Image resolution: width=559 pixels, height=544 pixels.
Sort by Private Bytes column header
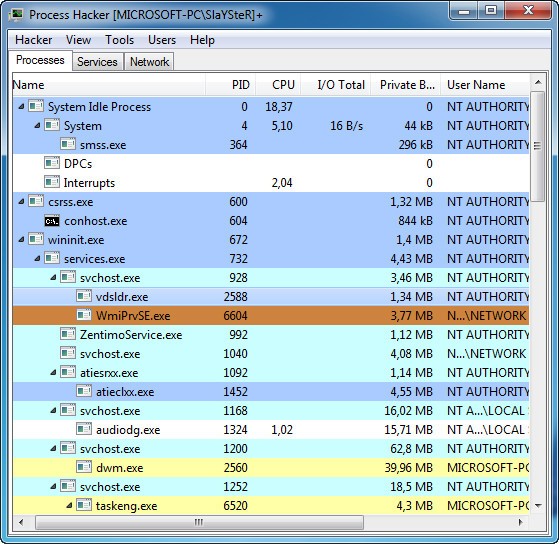coord(406,85)
